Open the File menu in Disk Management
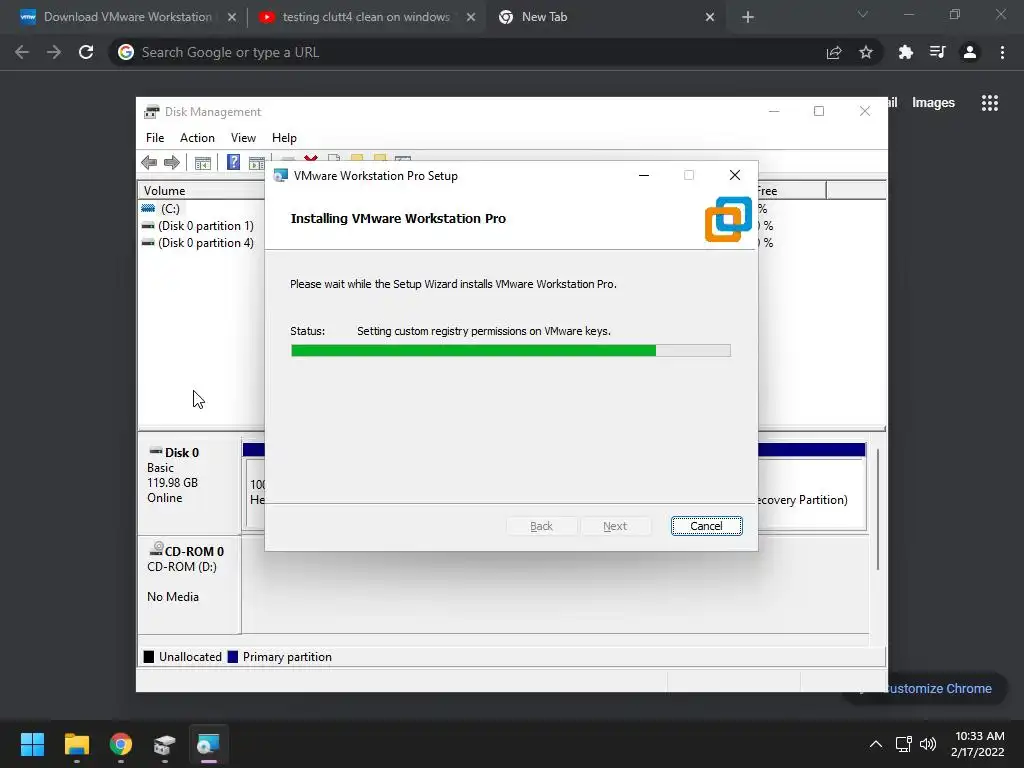This screenshot has height=768, width=1024. (x=155, y=138)
